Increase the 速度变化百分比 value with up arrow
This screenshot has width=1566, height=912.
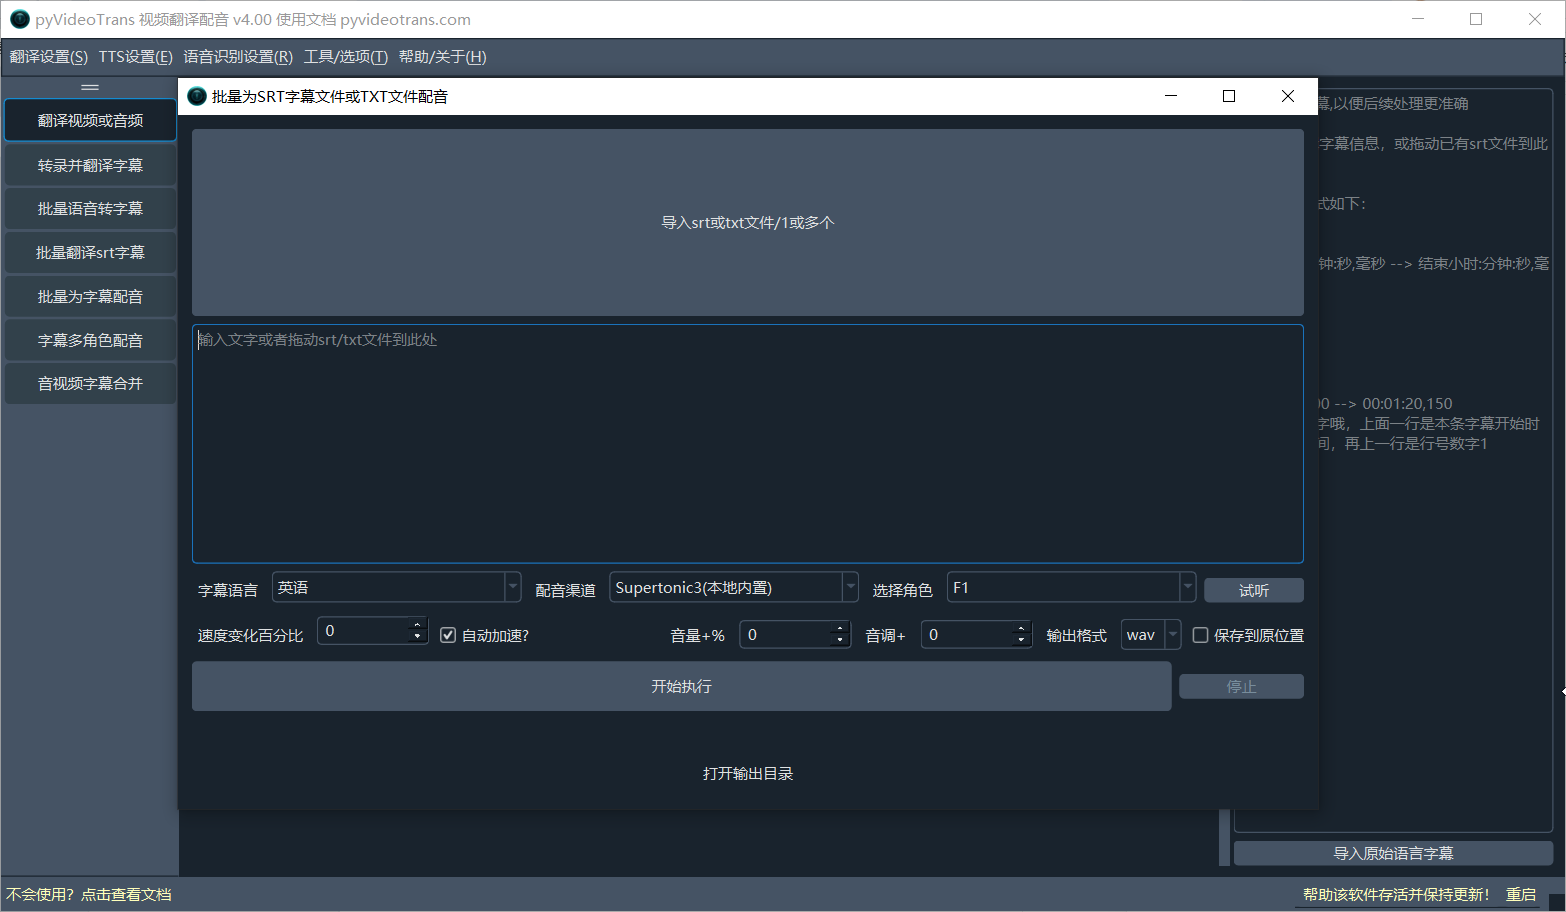[417, 625]
